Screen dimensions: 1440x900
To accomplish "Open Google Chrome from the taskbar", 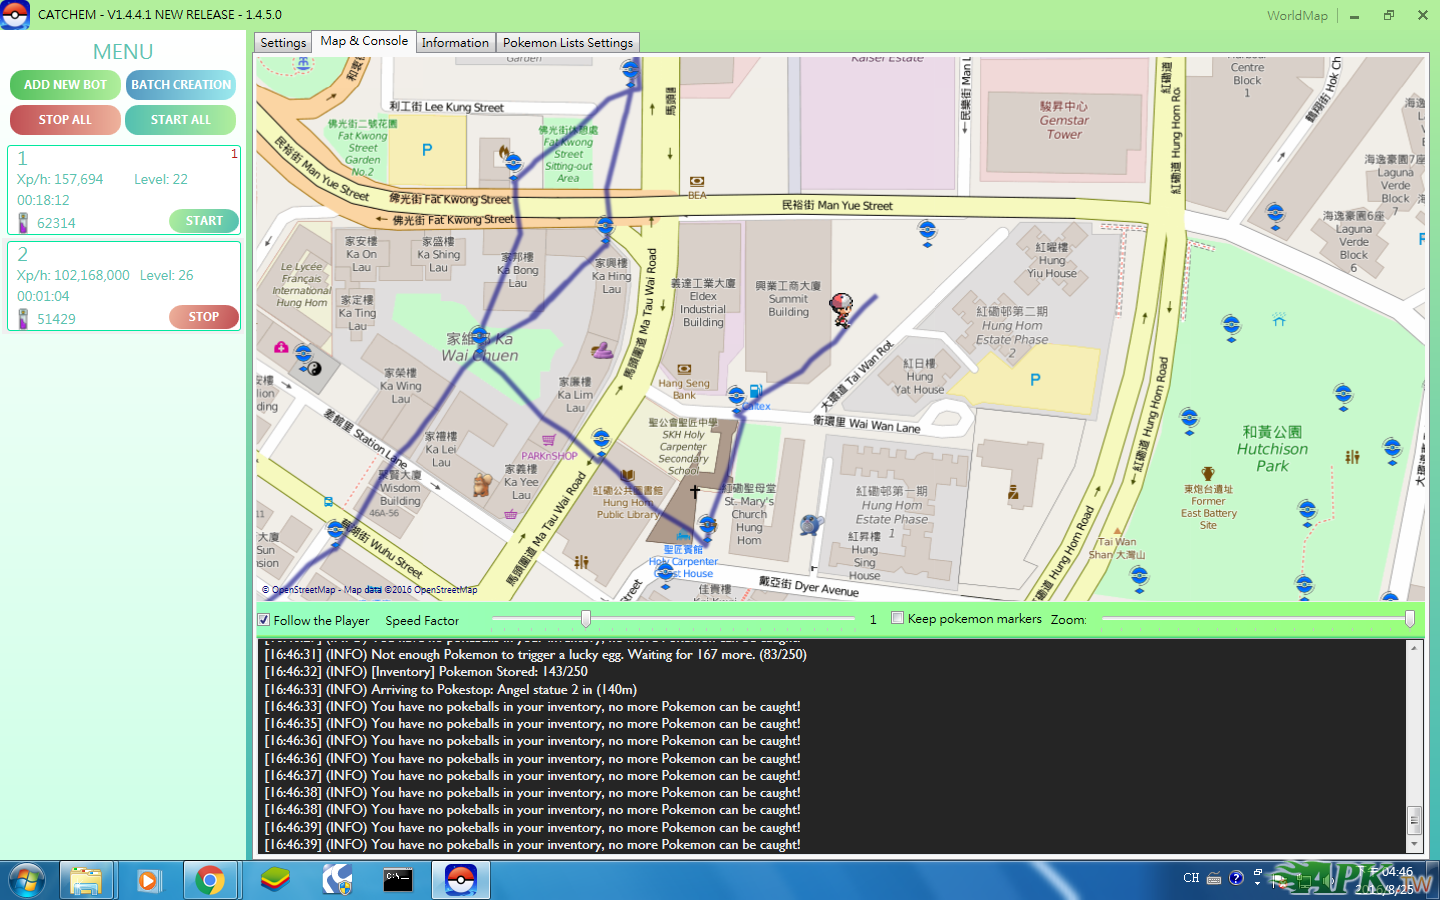I will (x=210, y=880).
